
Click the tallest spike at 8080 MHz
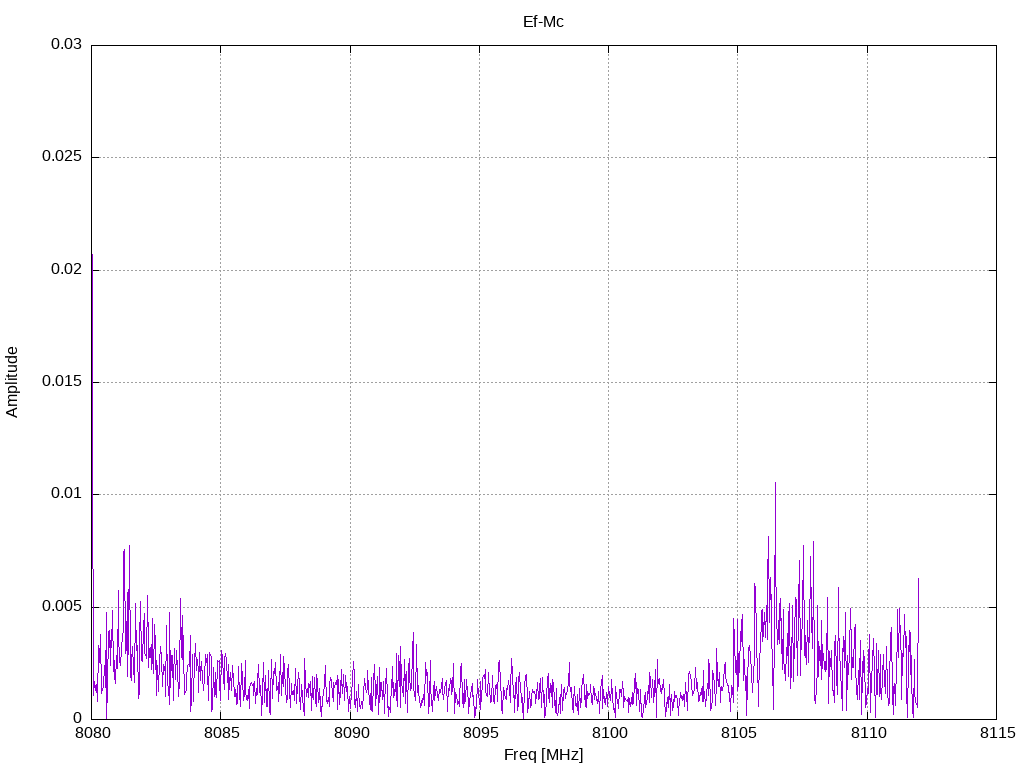point(92,411)
